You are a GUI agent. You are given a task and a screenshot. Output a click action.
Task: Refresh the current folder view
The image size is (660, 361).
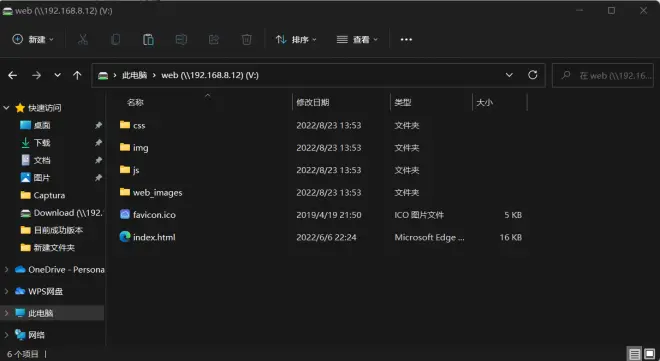(x=533, y=75)
